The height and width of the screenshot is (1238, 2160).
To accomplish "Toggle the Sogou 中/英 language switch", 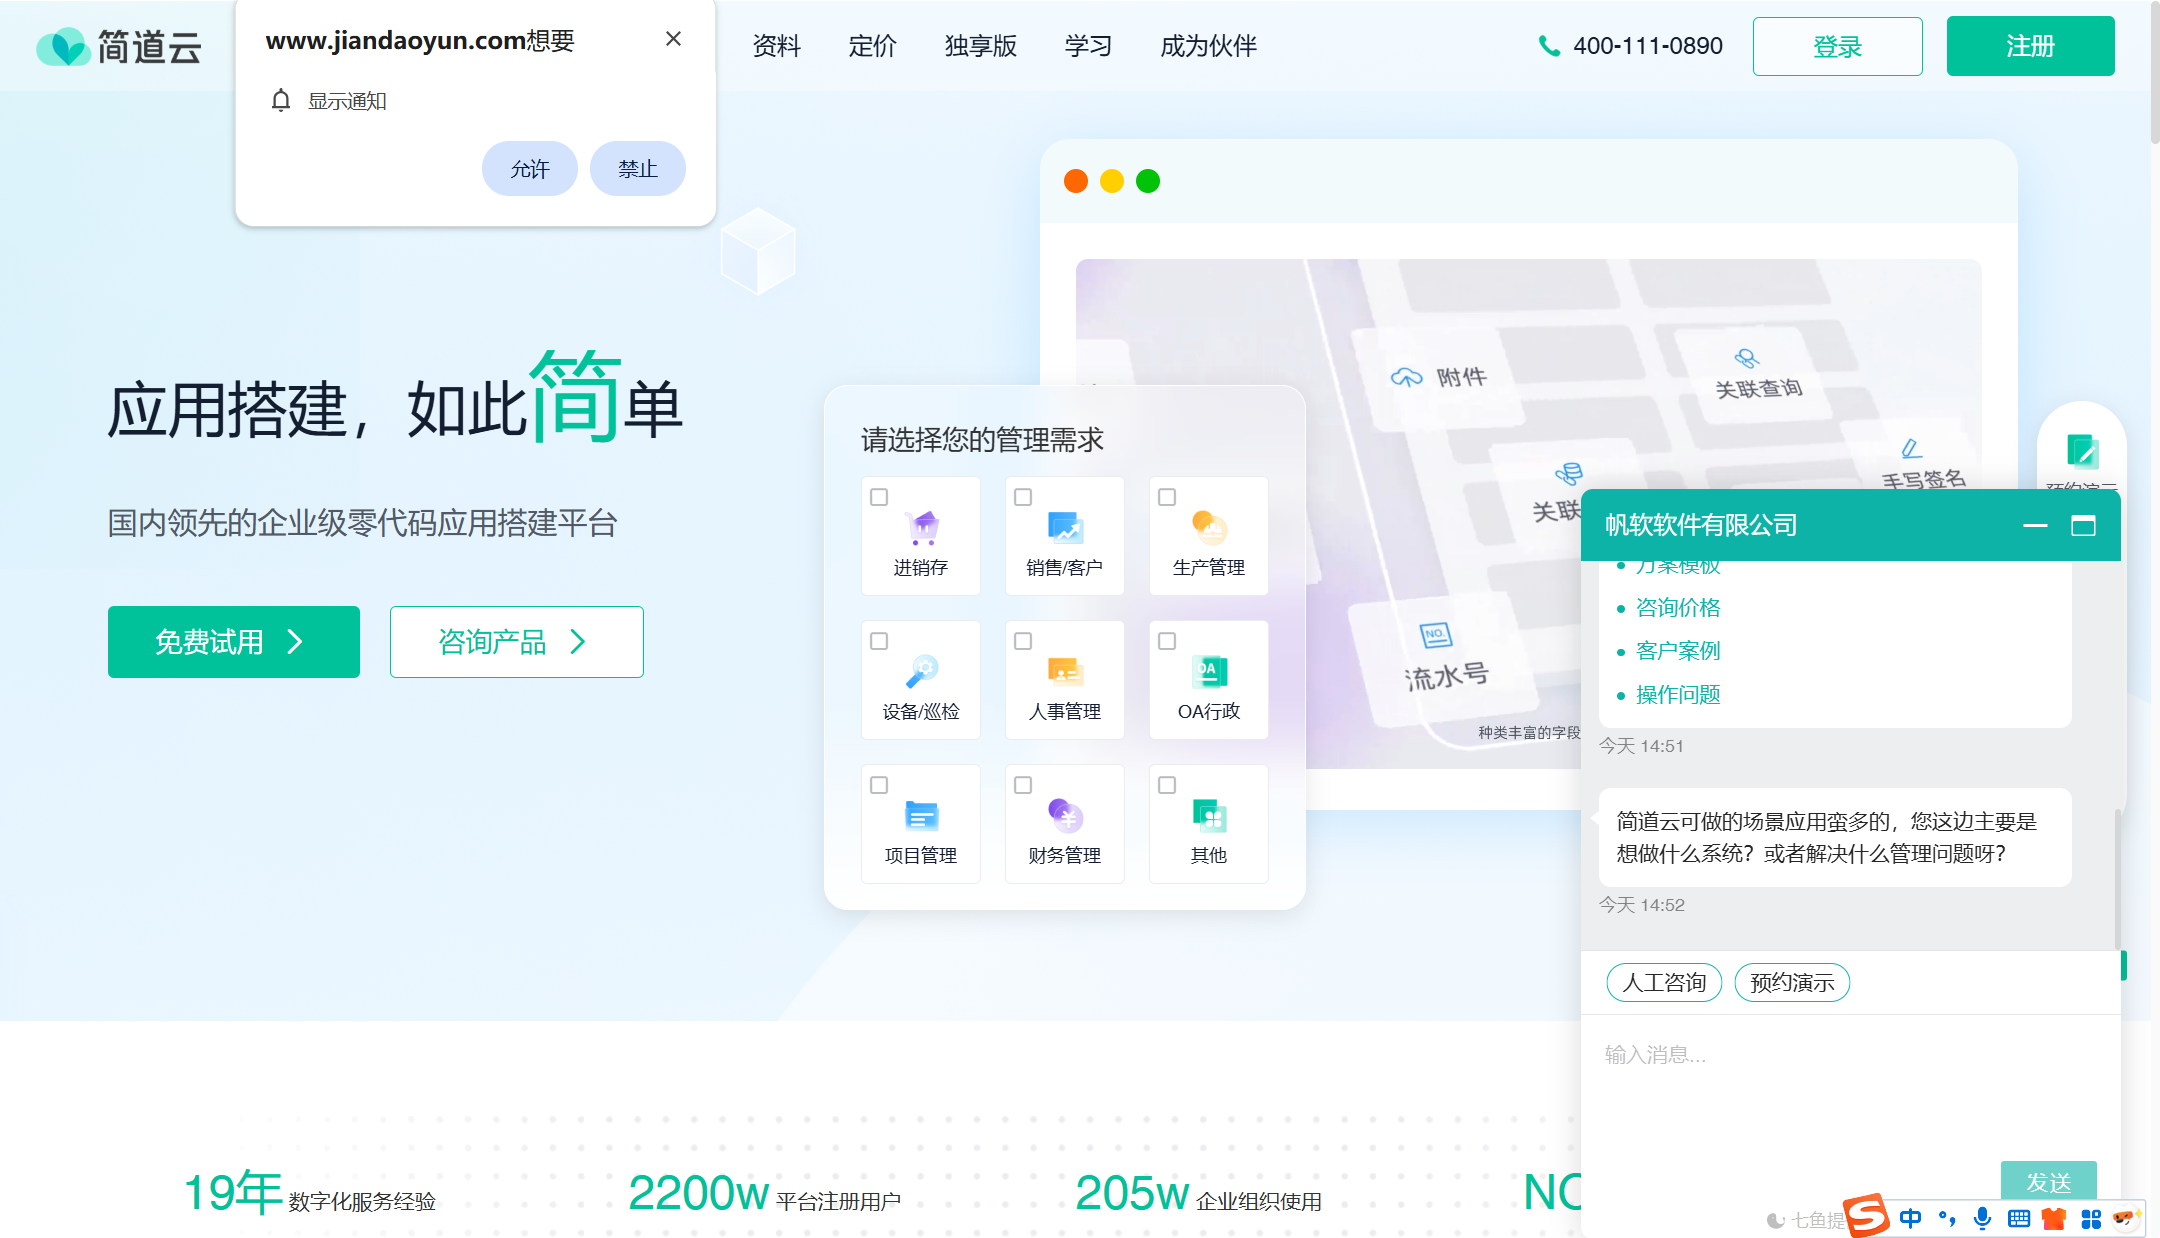I will coord(1910,1218).
